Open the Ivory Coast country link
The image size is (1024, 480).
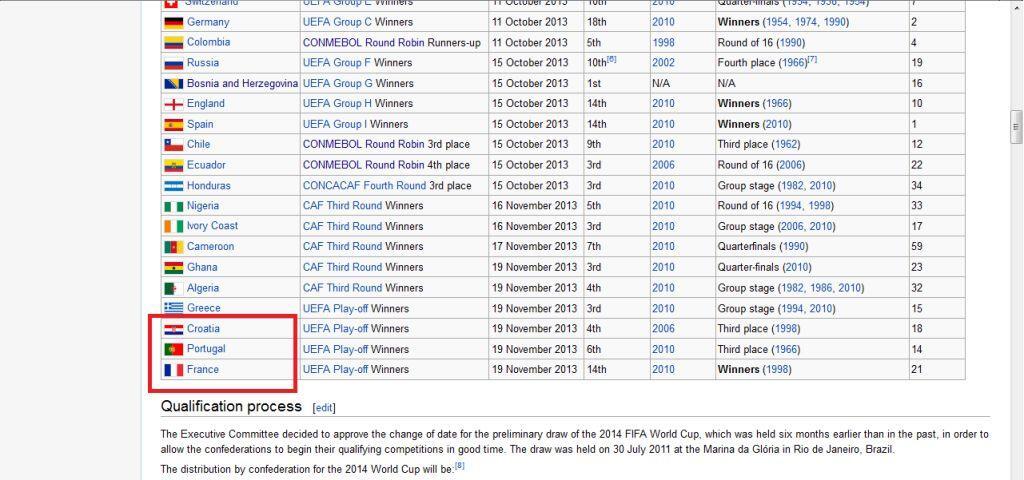point(212,226)
